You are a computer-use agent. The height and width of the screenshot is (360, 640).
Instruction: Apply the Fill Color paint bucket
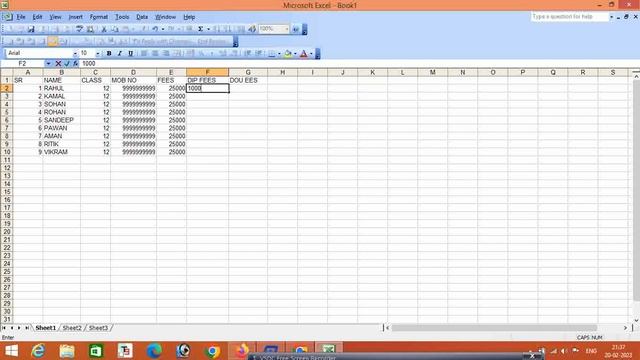[x=288, y=53]
